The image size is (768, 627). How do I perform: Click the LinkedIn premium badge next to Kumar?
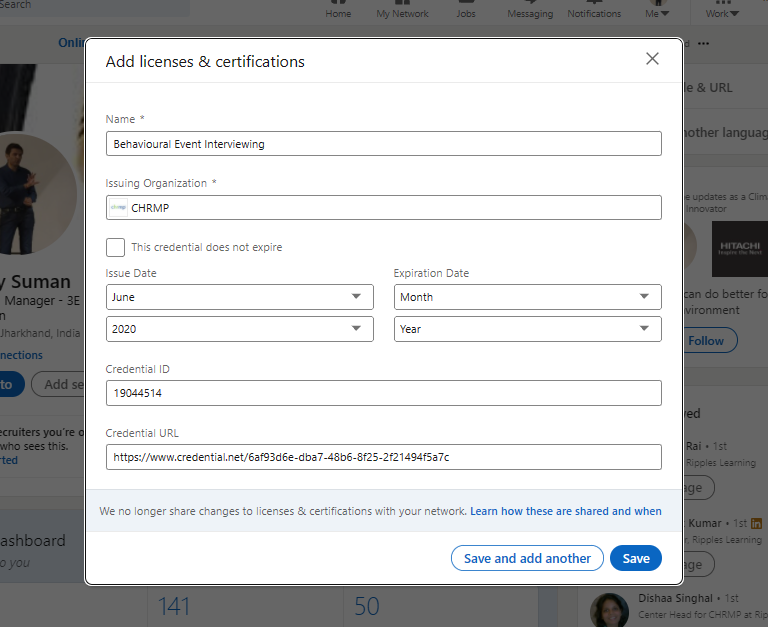(756, 524)
